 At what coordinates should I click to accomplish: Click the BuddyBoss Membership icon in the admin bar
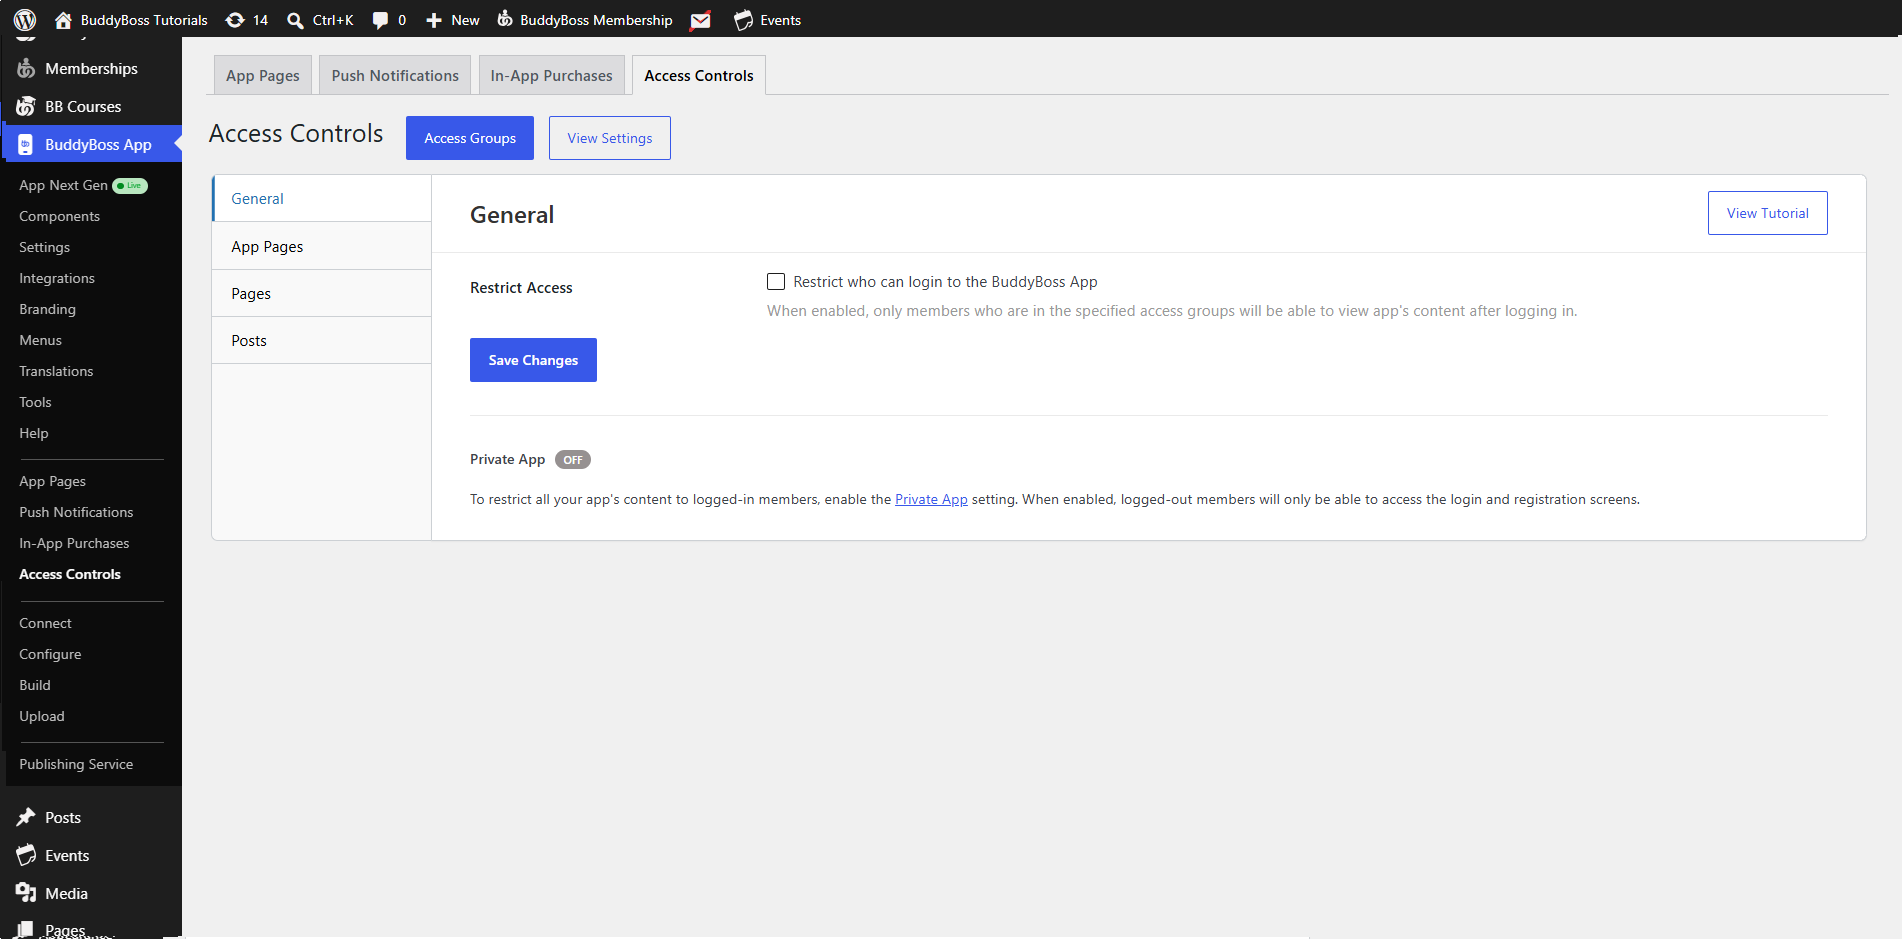tap(505, 19)
